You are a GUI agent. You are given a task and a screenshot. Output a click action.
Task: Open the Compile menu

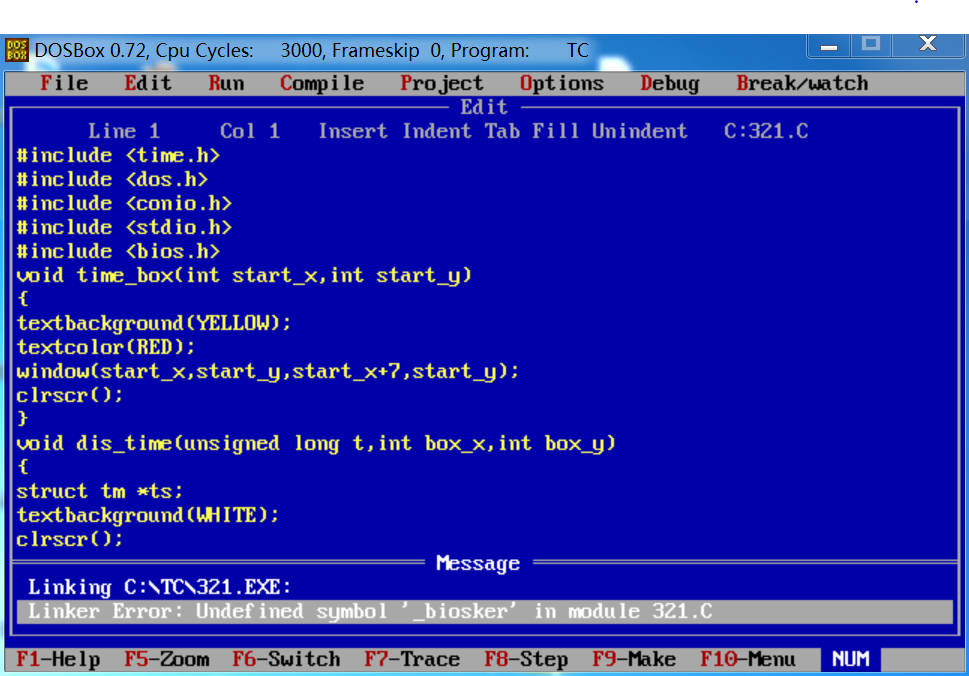click(x=322, y=83)
